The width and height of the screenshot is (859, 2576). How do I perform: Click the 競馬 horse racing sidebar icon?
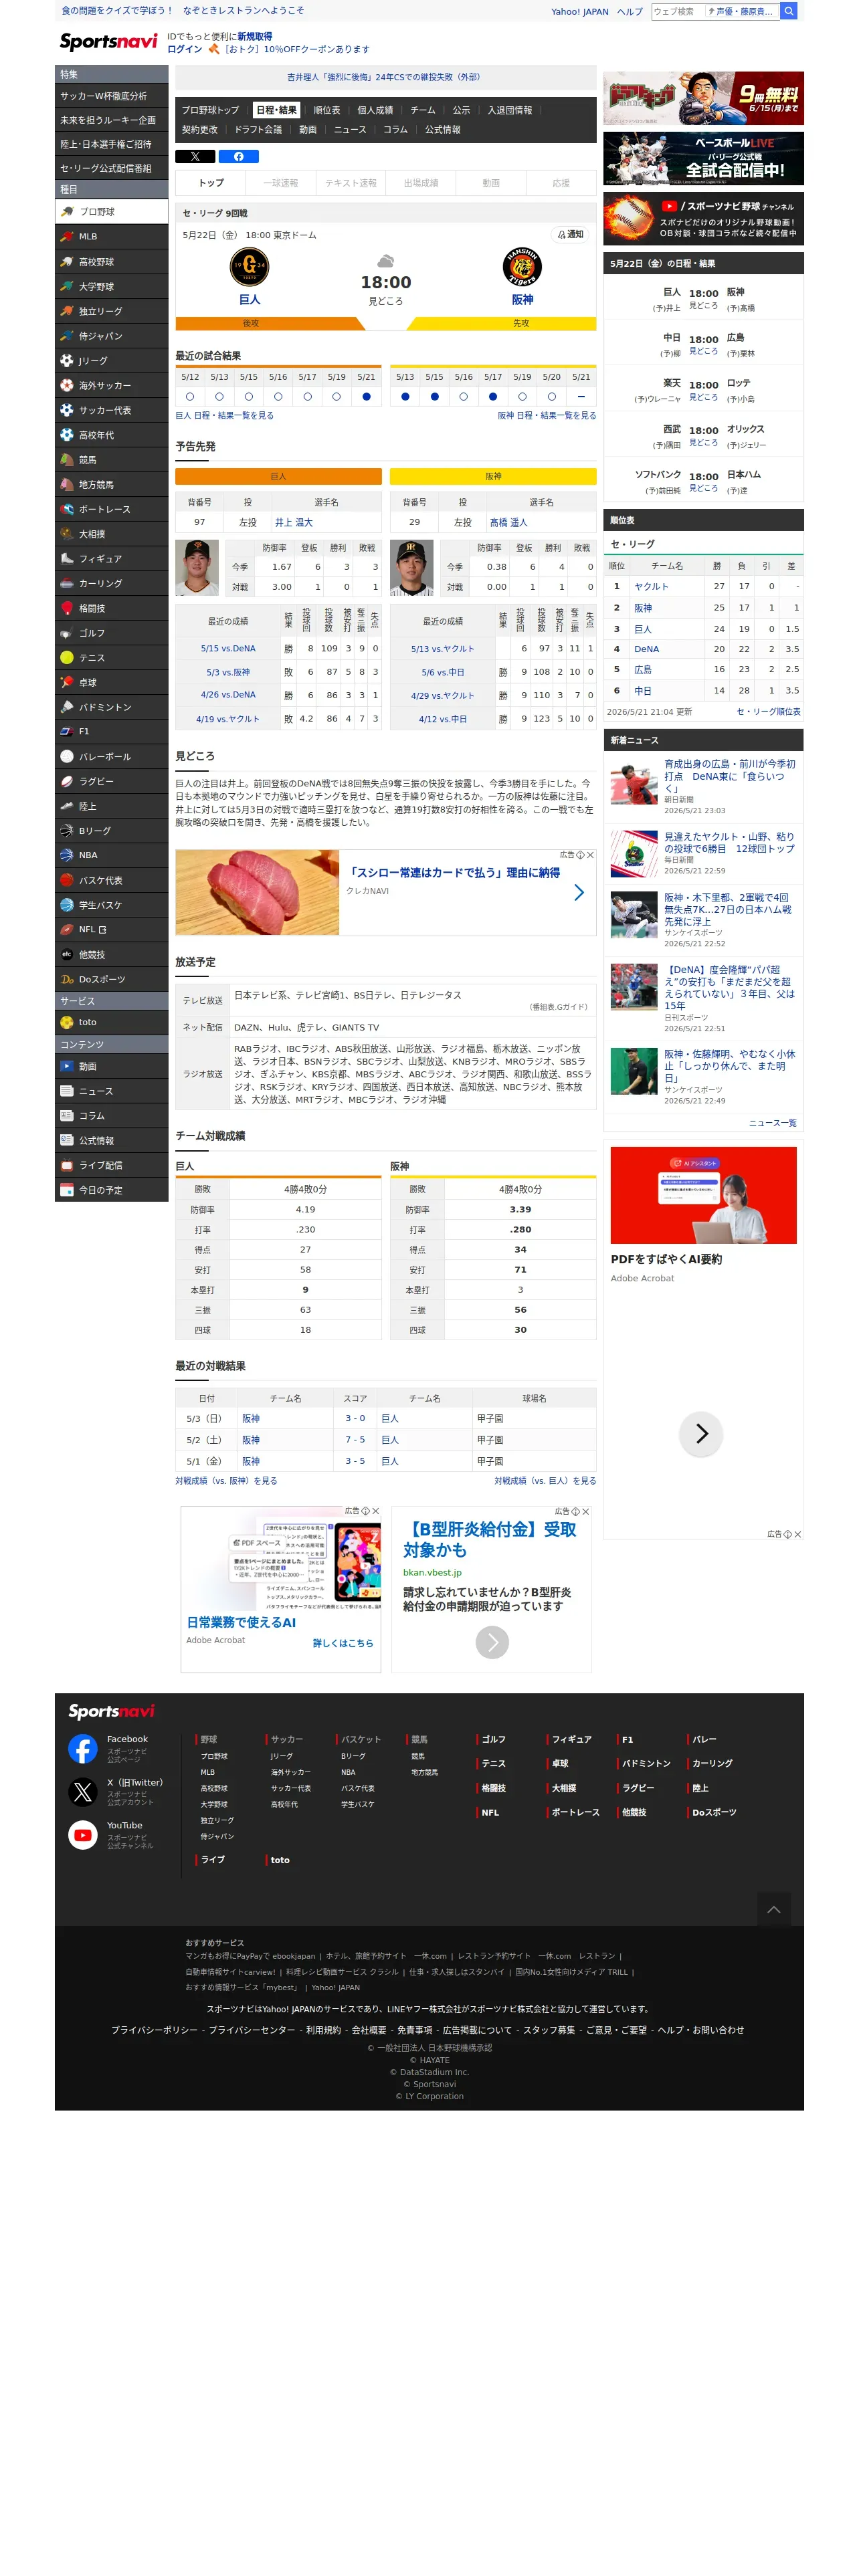(x=67, y=460)
